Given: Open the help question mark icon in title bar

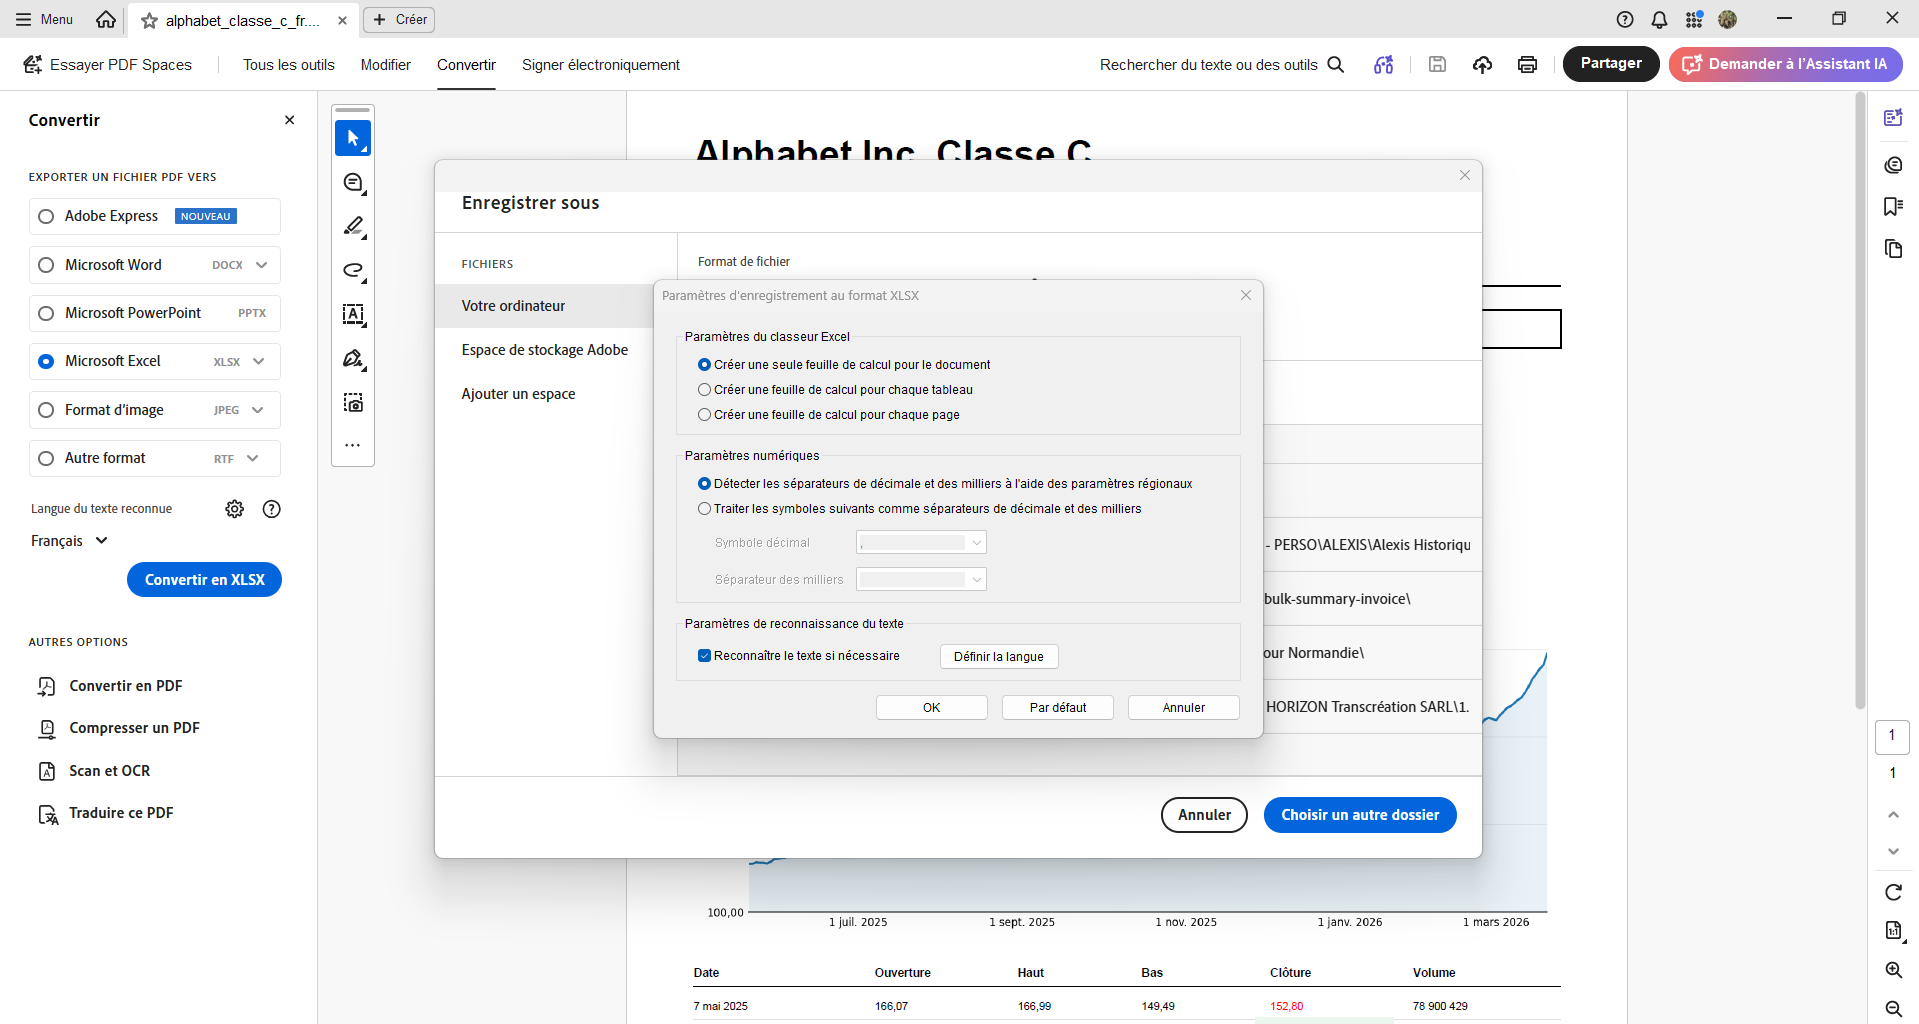Looking at the screenshot, I should [1625, 19].
